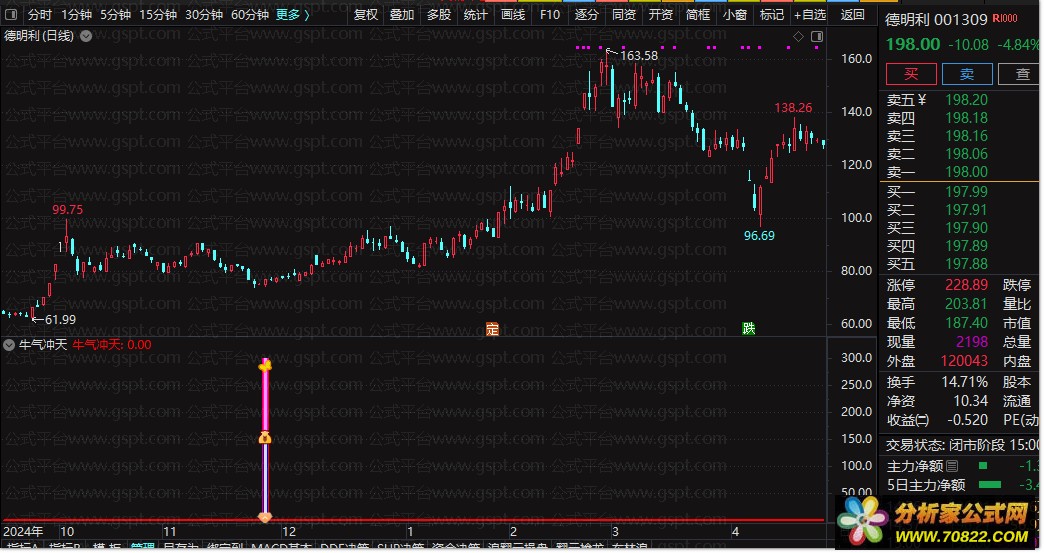This screenshot has width=1045, height=553.
Task: Click the 现量 value 2198
Action: click(x=972, y=342)
